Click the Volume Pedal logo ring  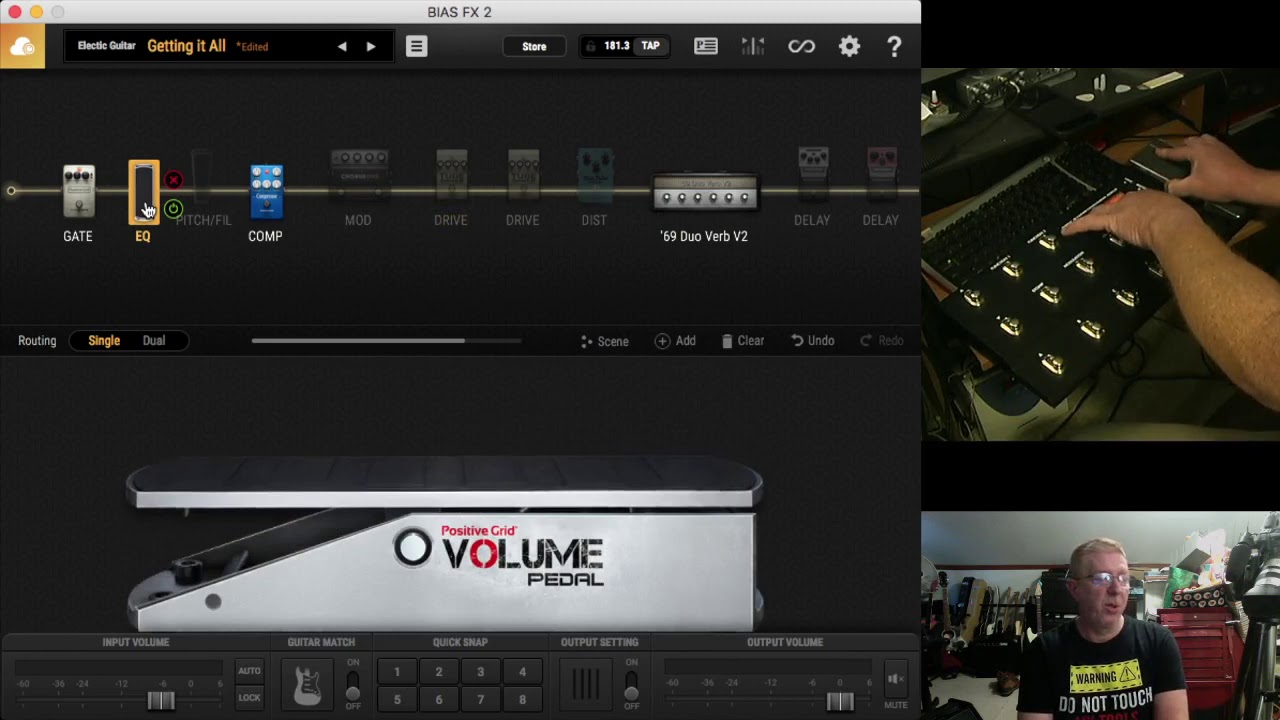412,548
